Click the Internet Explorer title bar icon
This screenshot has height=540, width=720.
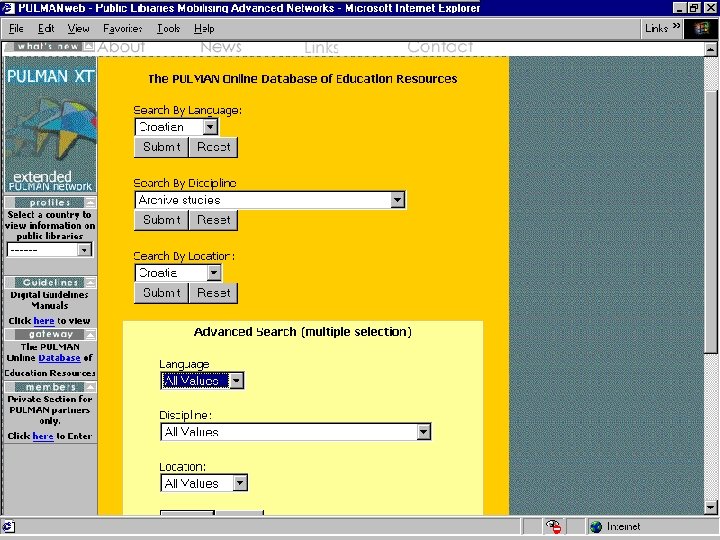tap(9, 8)
